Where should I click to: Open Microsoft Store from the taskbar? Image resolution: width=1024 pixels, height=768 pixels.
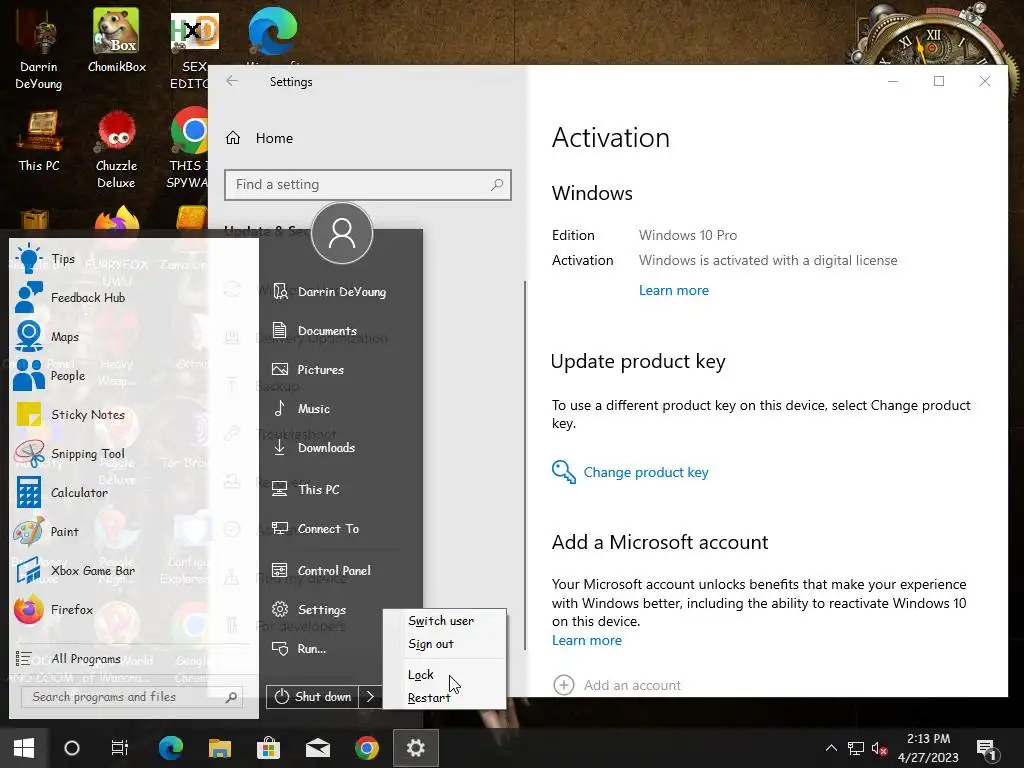tap(268, 748)
